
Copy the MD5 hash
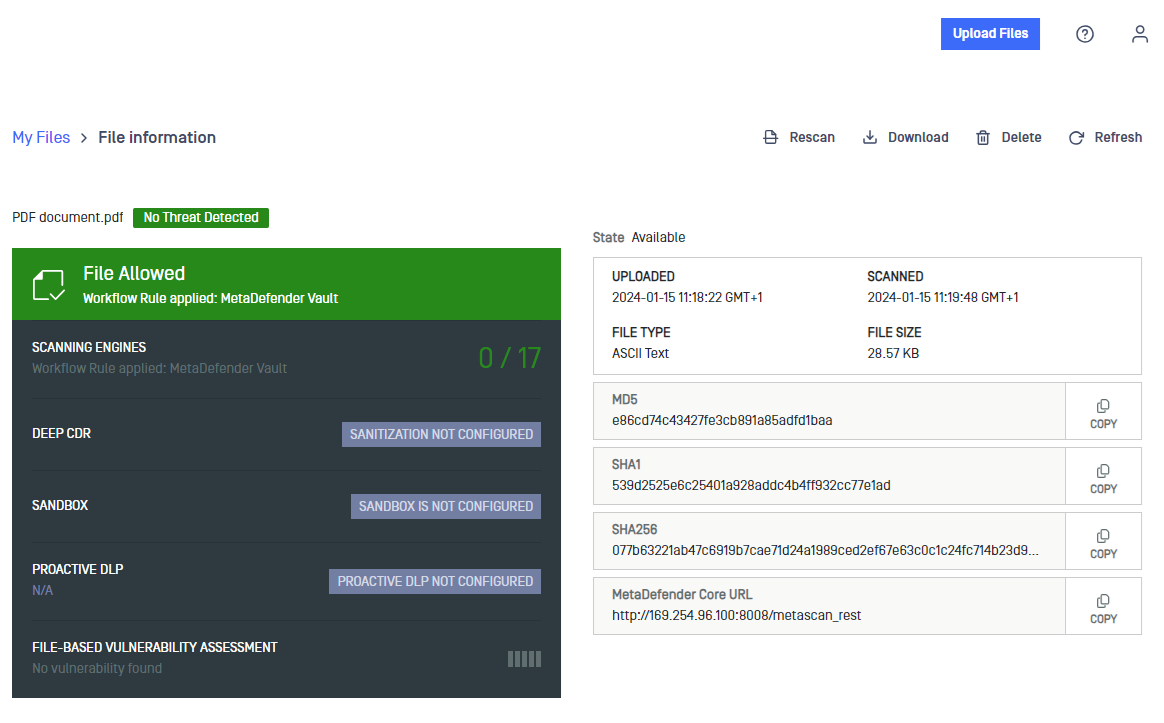point(1103,412)
